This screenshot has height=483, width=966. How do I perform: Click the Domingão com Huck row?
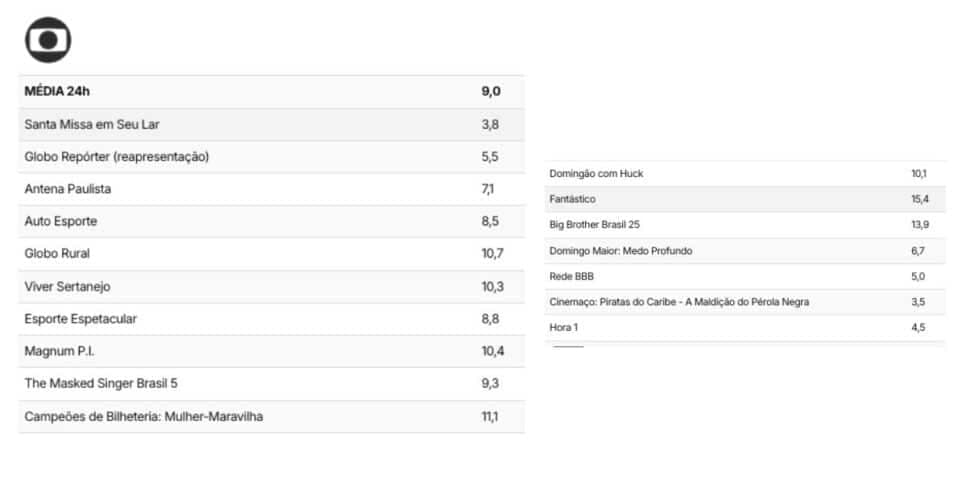pyautogui.click(x=745, y=174)
